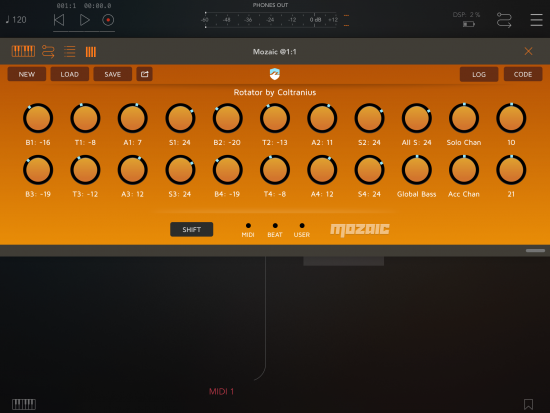Image resolution: width=550 pixels, height=413 pixels.
Task: Open the preset list icon
Action: 69,51
